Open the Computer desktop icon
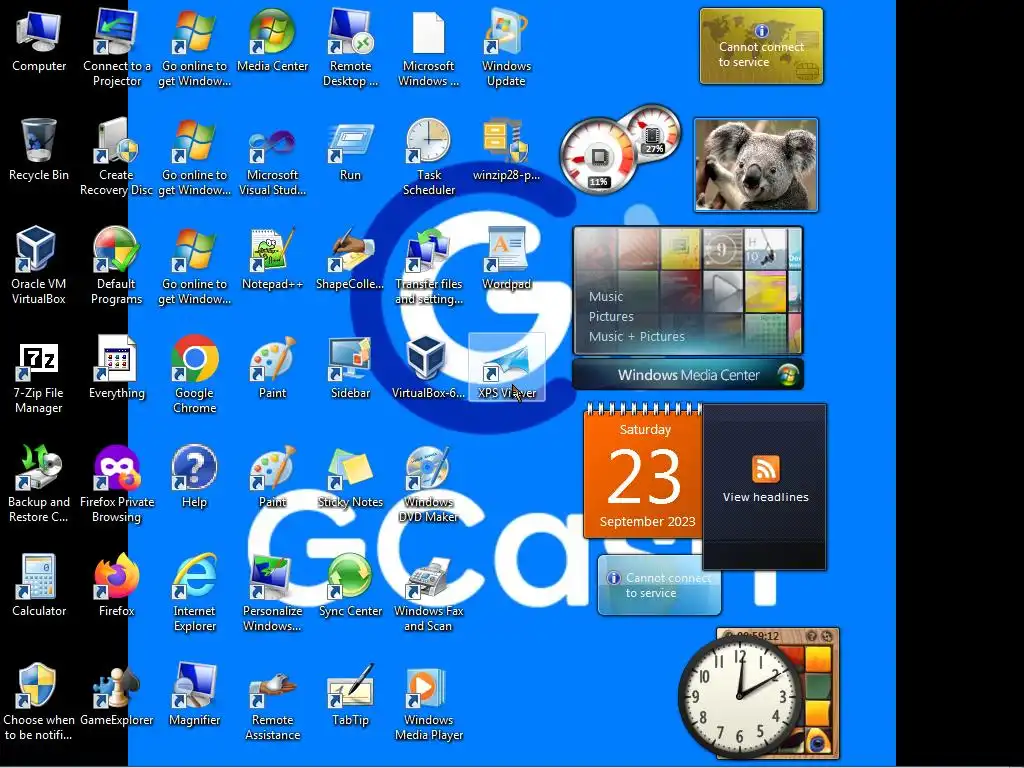 tap(39, 40)
